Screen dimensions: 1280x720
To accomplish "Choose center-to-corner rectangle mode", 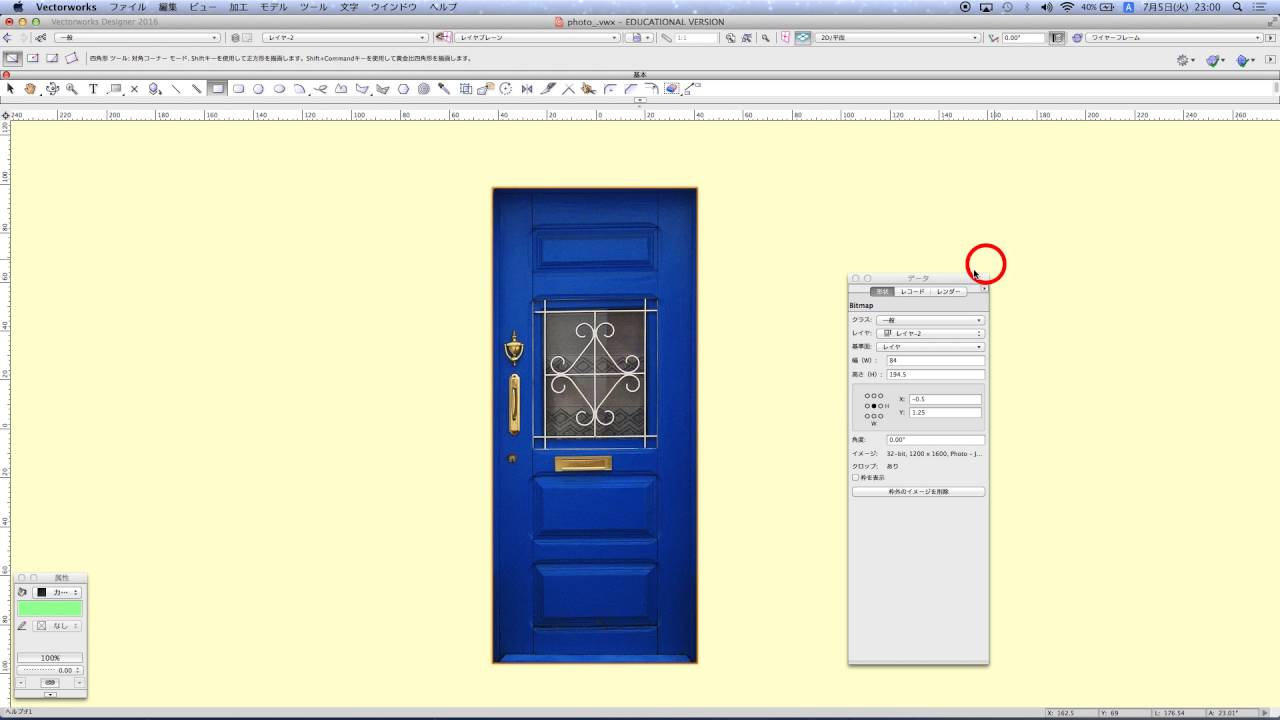I will 33,58.
